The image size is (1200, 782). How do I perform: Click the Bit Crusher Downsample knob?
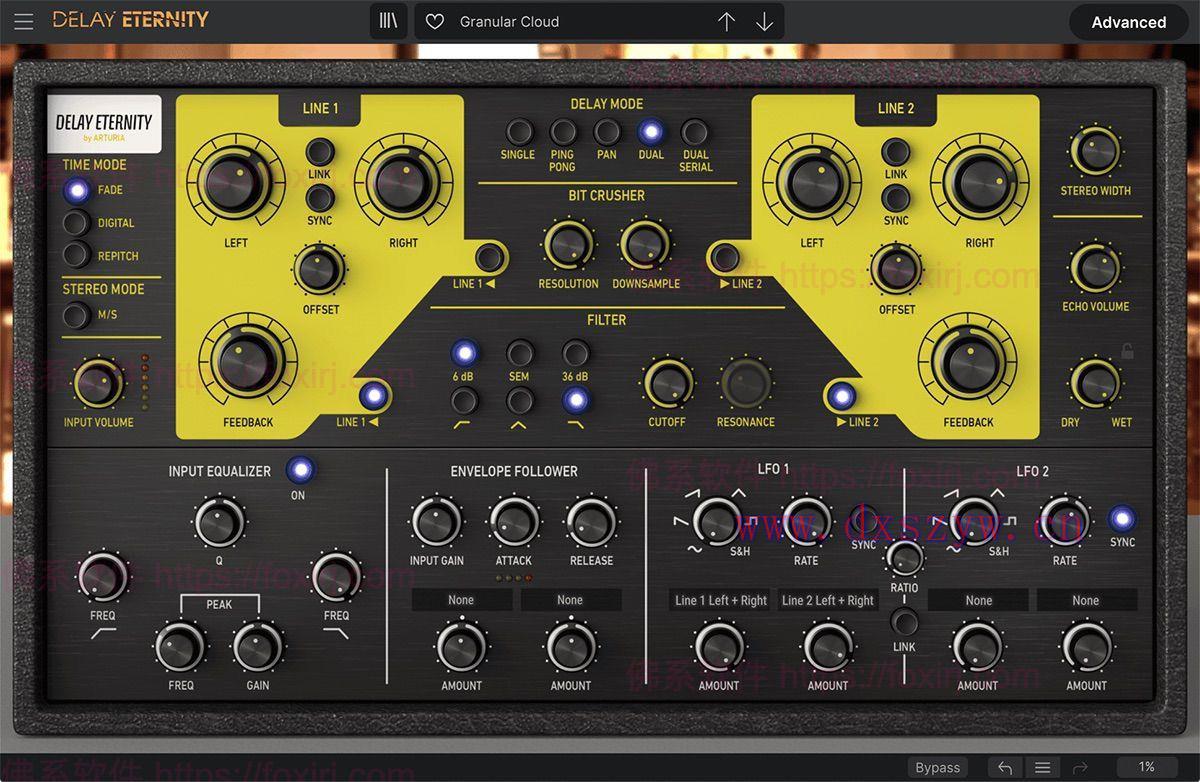click(x=645, y=245)
